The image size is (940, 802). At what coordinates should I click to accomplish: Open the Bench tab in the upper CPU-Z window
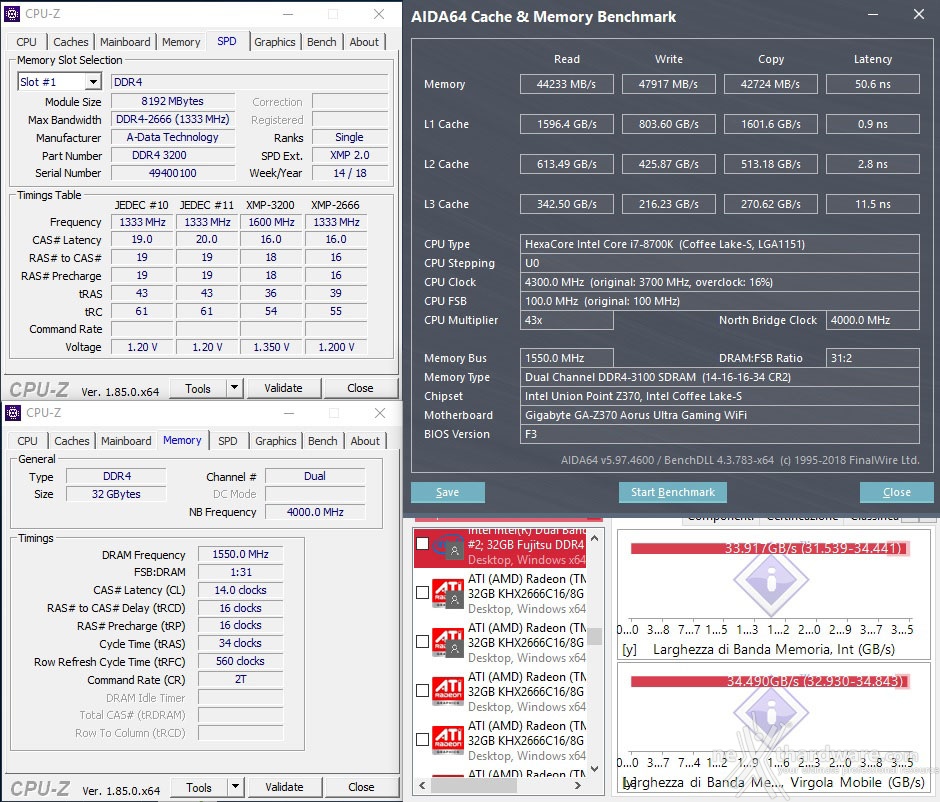pos(321,42)
